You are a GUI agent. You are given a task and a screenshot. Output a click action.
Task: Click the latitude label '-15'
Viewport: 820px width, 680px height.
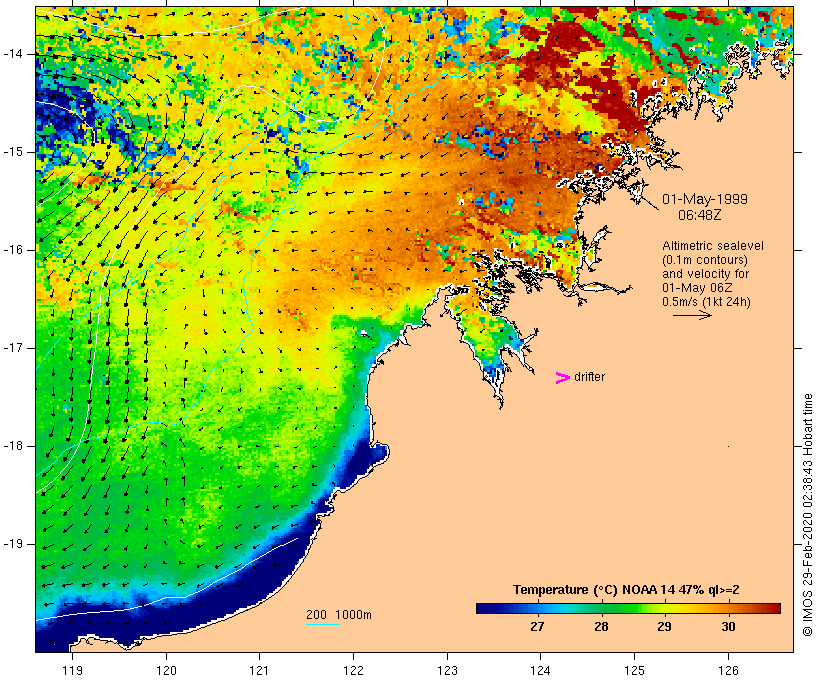pyautogui.click(x=12, y=152)
